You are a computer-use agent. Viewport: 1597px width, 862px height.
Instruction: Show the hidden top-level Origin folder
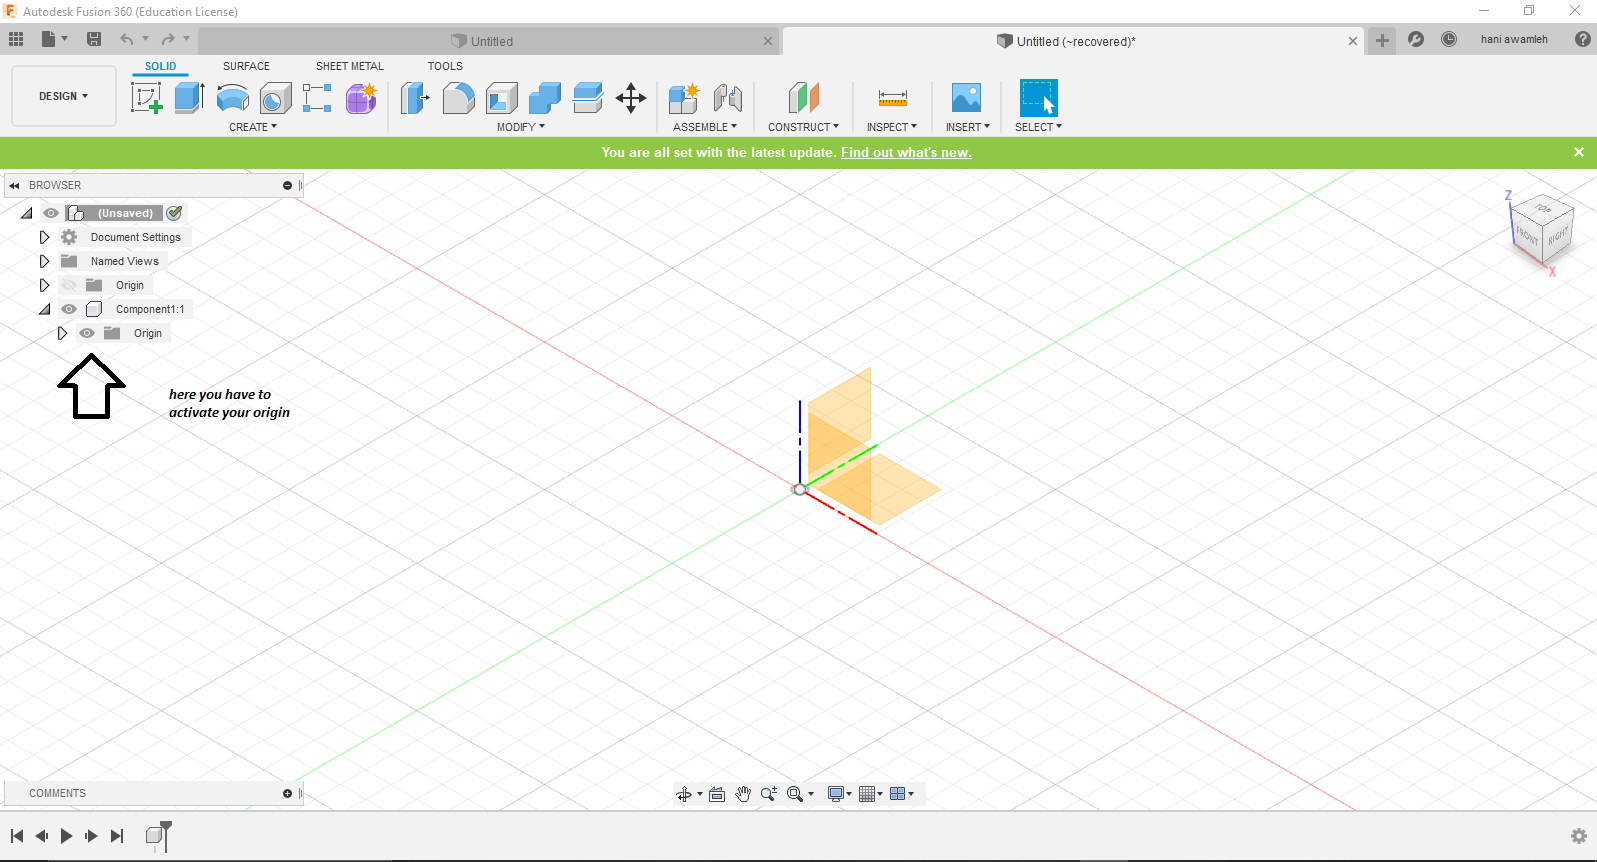pos(69,285)
